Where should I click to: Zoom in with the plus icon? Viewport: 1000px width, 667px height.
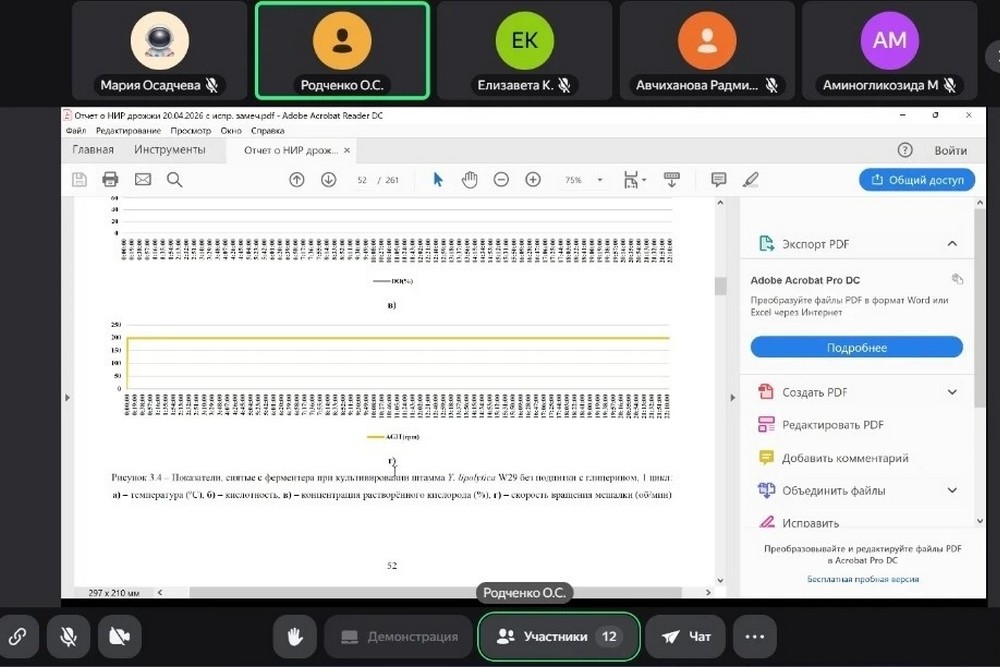(533, 180)
